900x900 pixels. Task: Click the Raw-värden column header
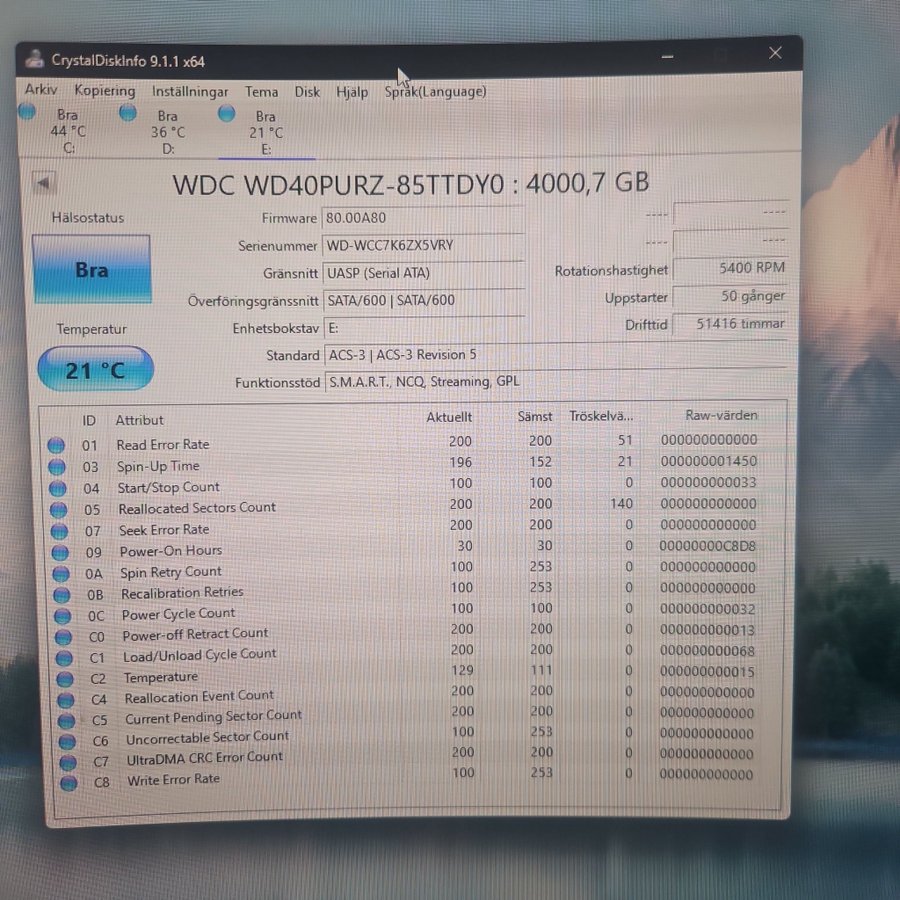click(x=720, y=415)
